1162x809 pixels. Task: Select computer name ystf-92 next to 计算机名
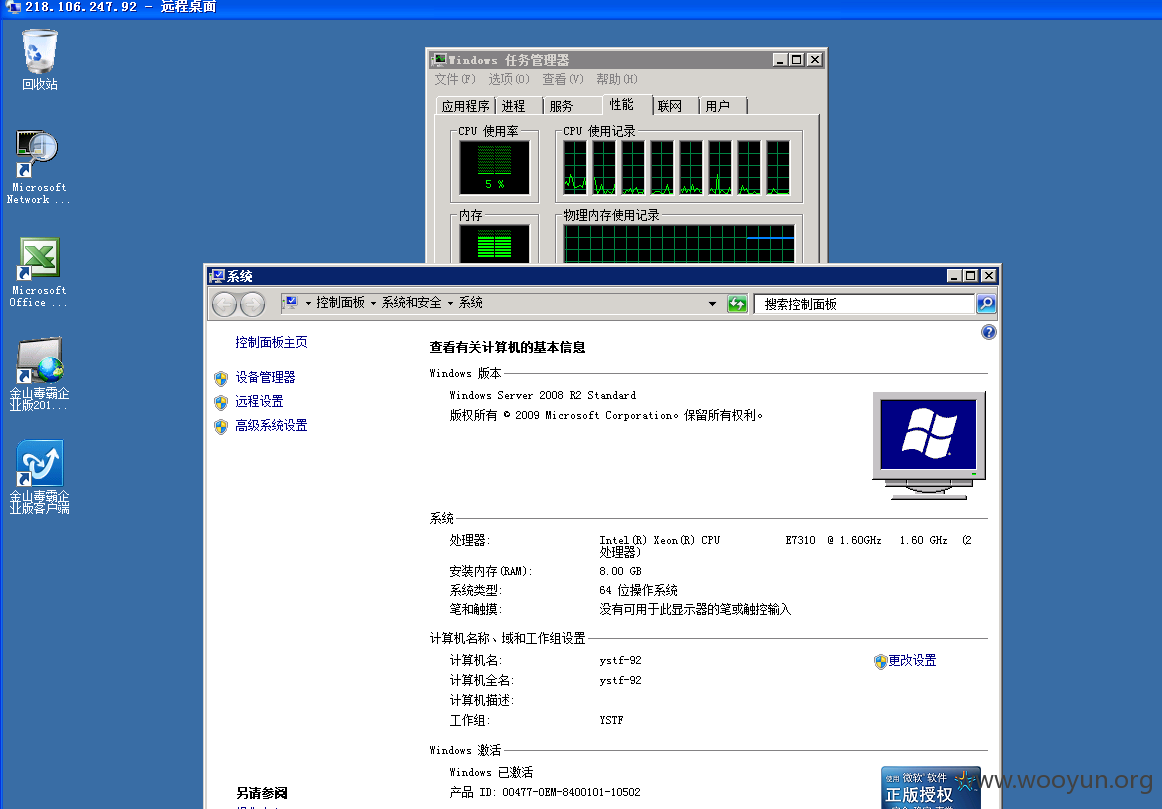(x=620, y=660)
